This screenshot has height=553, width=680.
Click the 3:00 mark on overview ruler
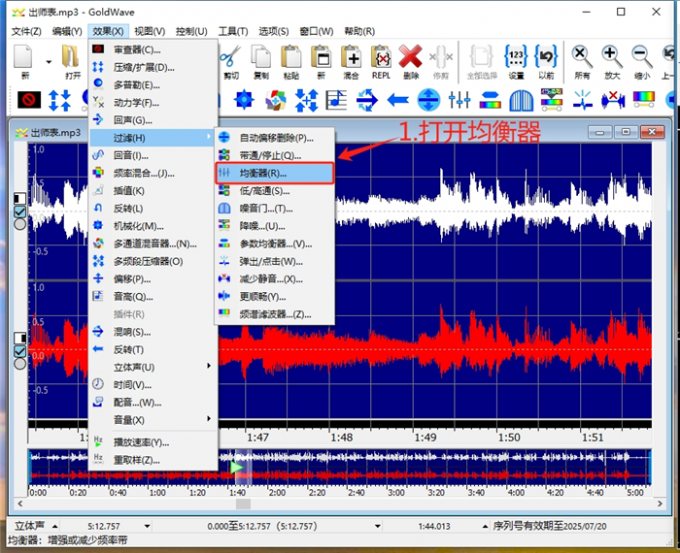(x=396, y=493)
